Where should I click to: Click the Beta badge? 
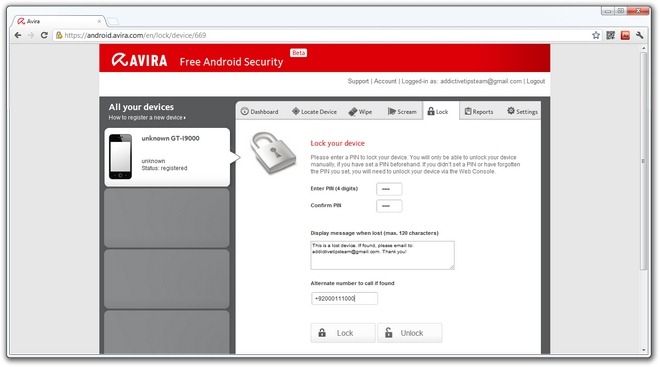pos(298,53)
